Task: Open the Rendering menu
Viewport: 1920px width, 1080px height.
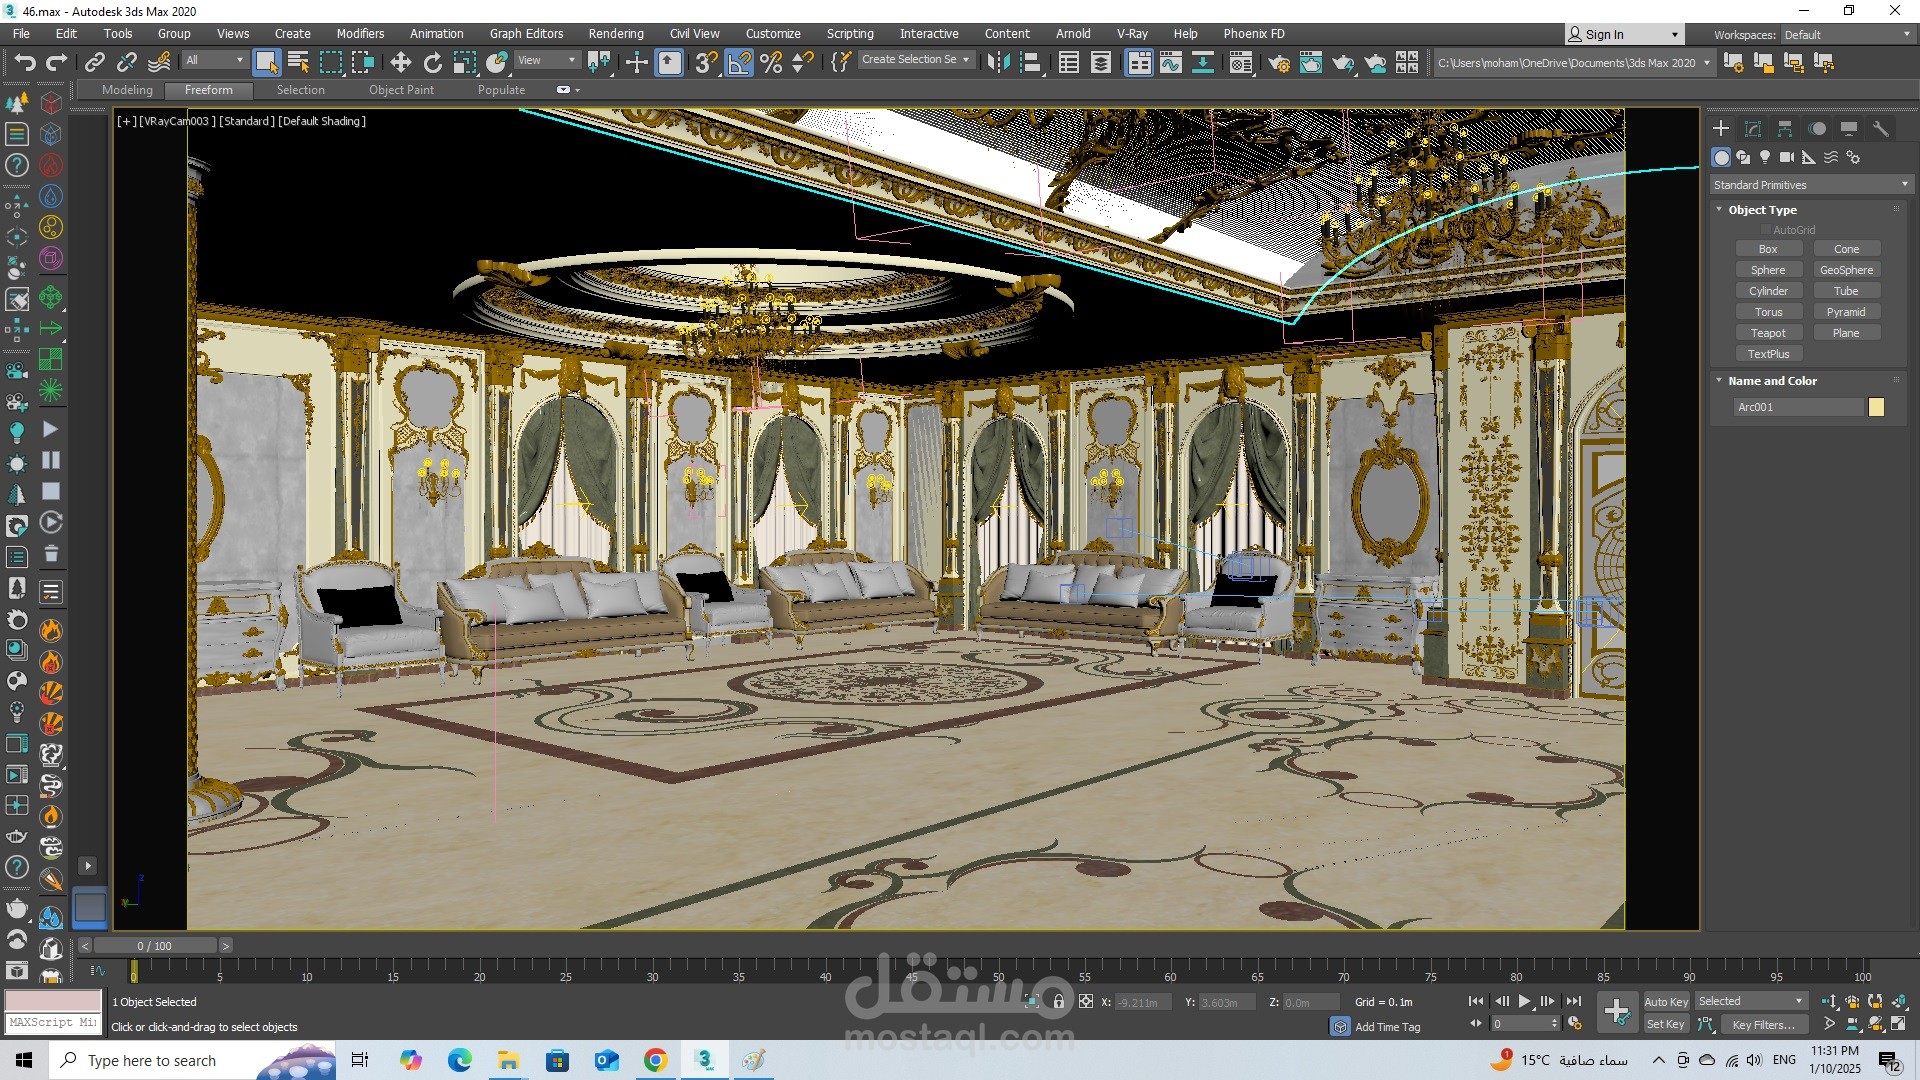Action: click(615, 33)
